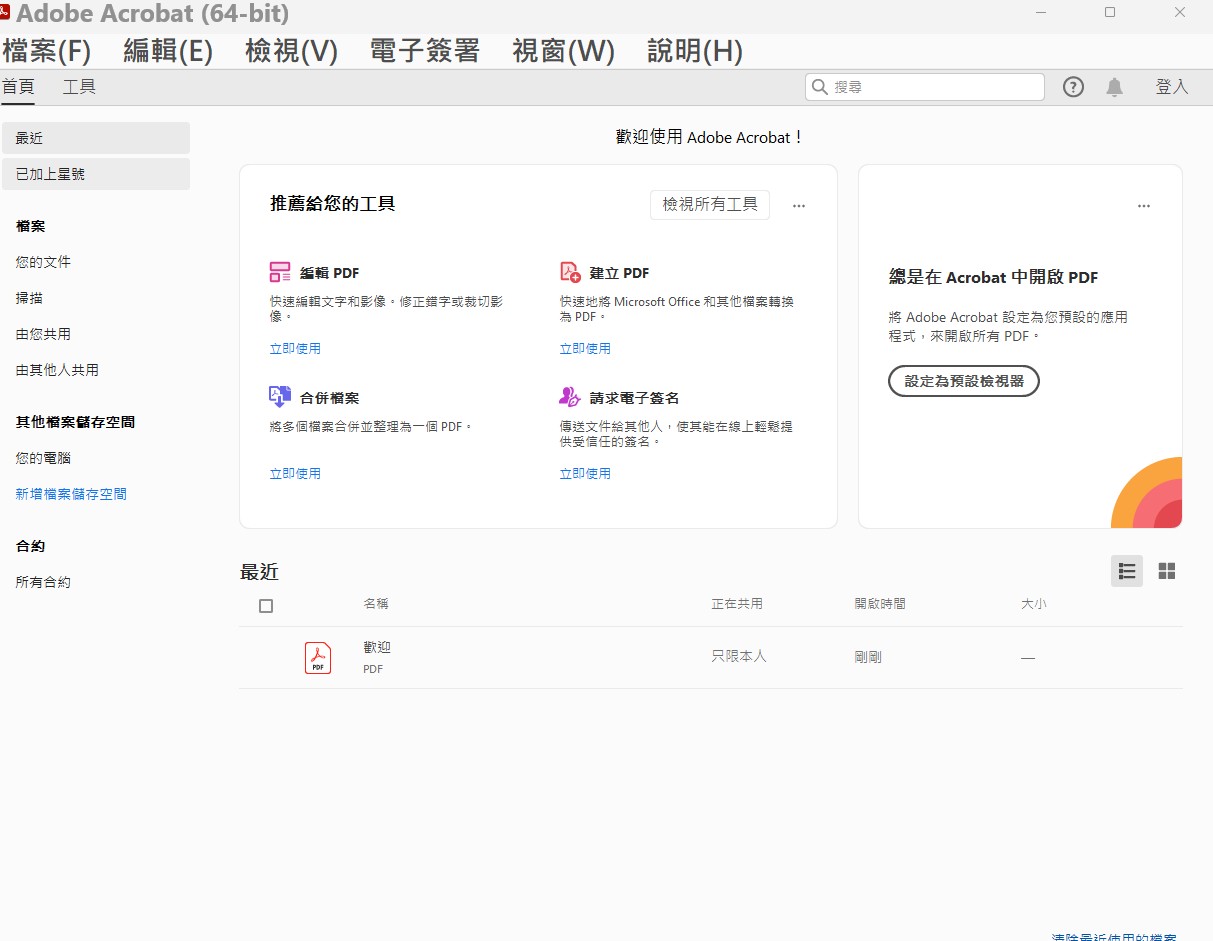Click the Request E-signature (請求電子簽名) icon
This screenshot has width=1213, height=941.
click(x=570, y=397)
